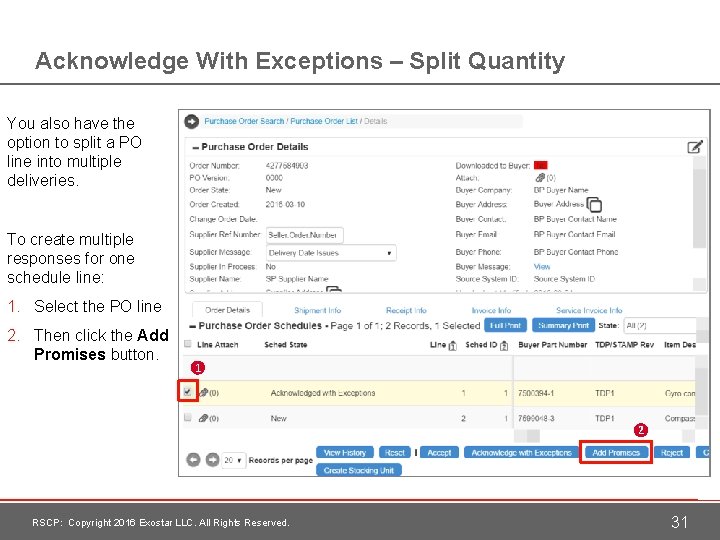720x540 pixels.
Task: Click the Add Promises button
Action: (x=616, y=453)
